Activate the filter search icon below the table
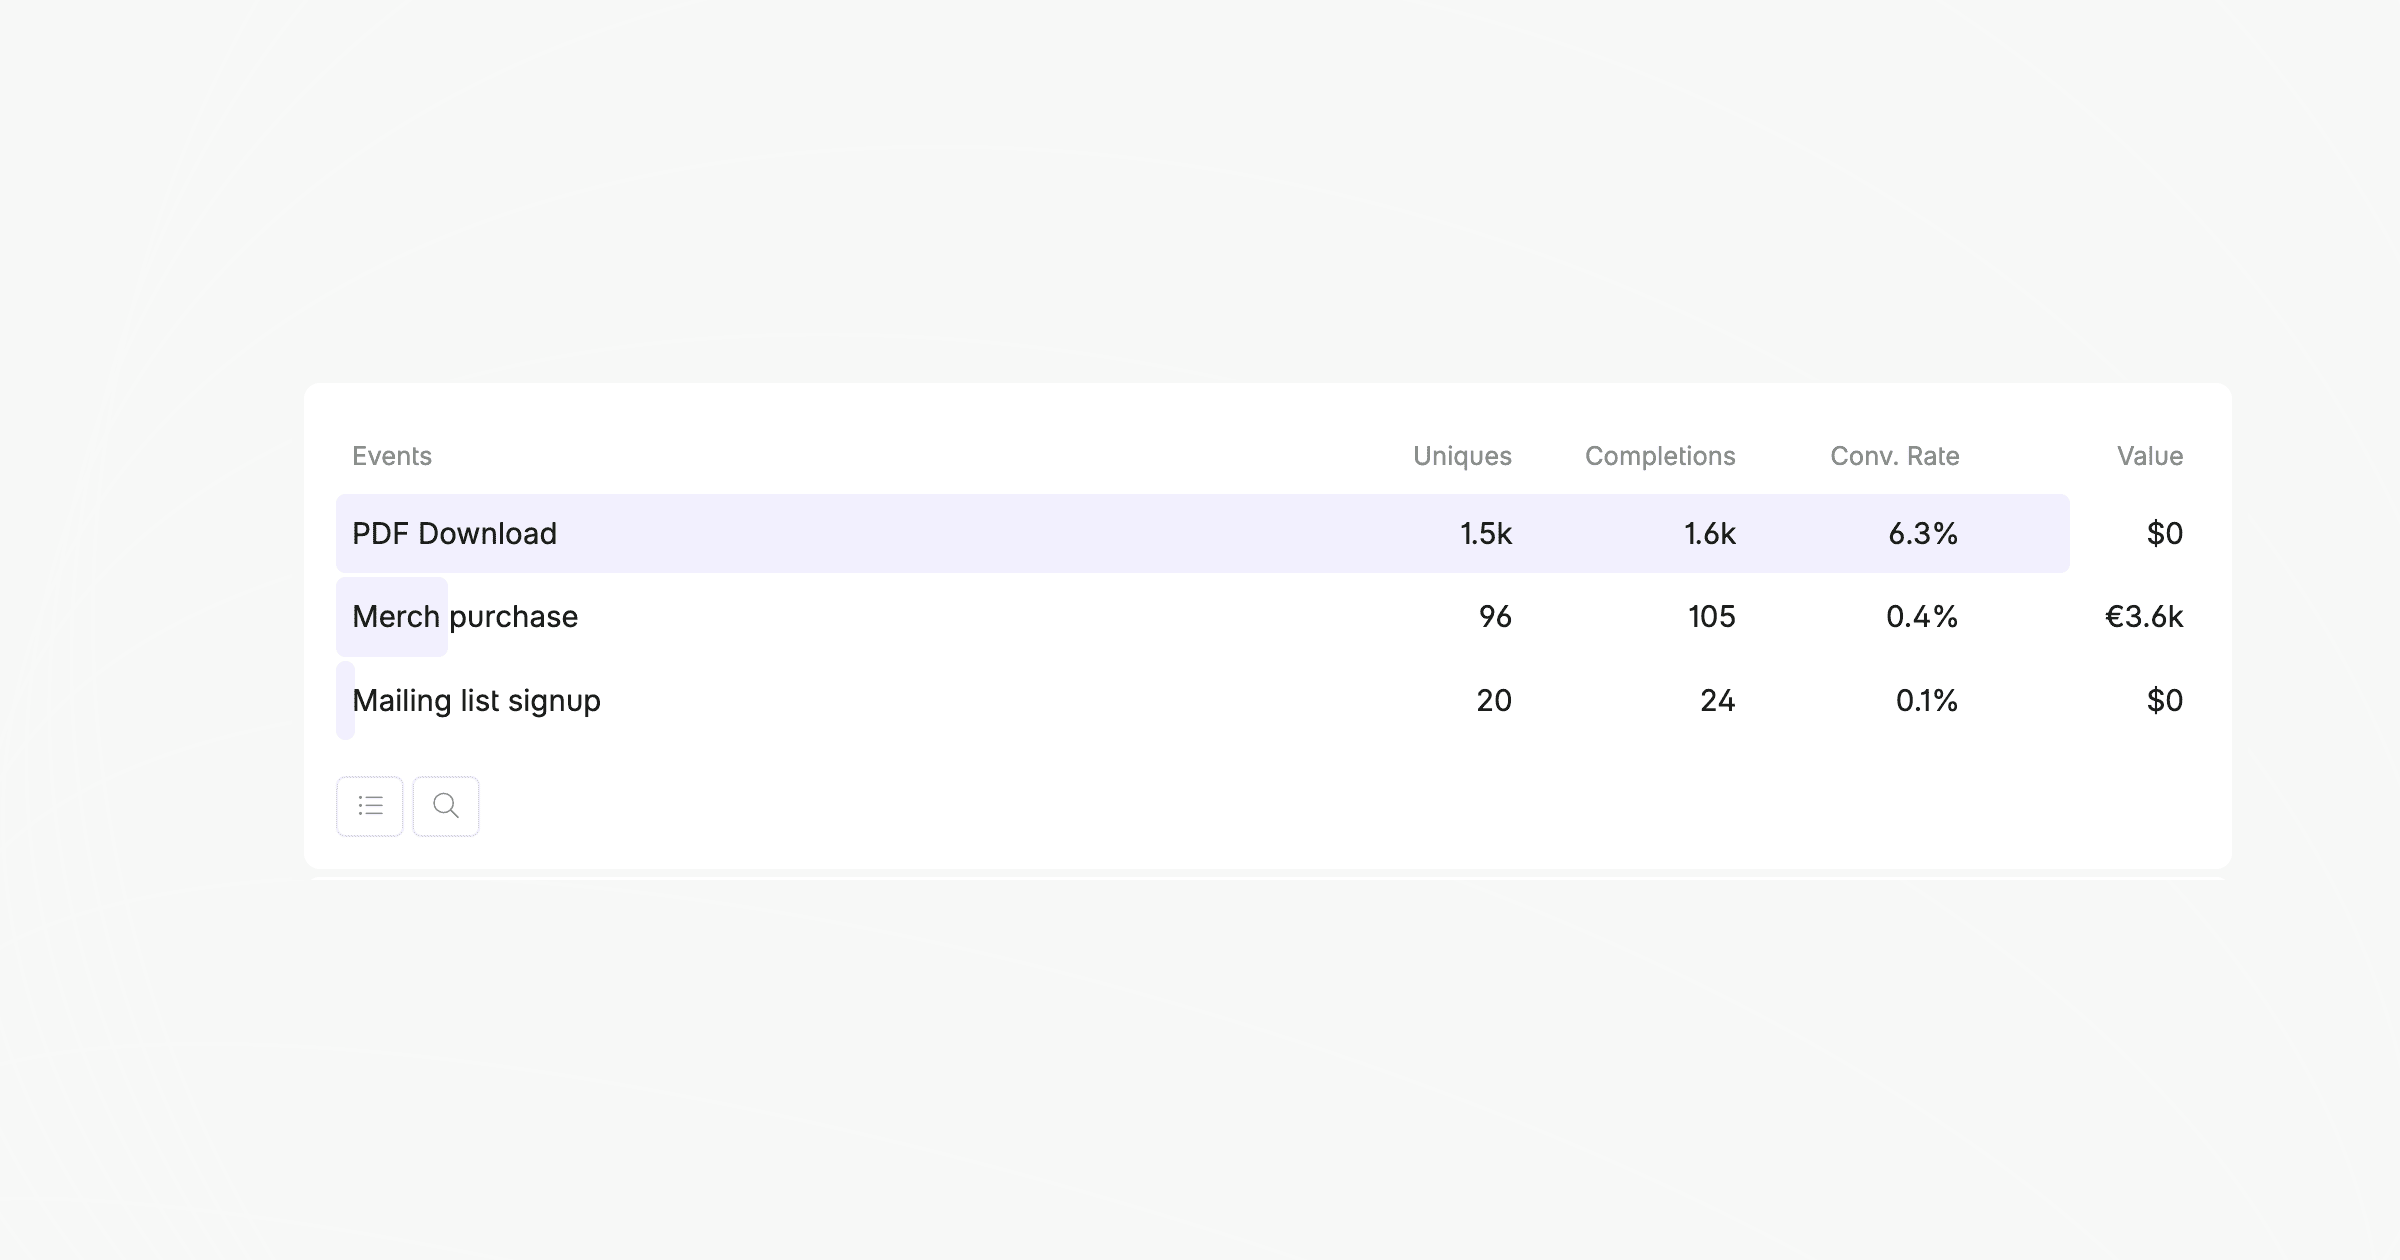2400x1260 pixels. click(x=445, y=805)
